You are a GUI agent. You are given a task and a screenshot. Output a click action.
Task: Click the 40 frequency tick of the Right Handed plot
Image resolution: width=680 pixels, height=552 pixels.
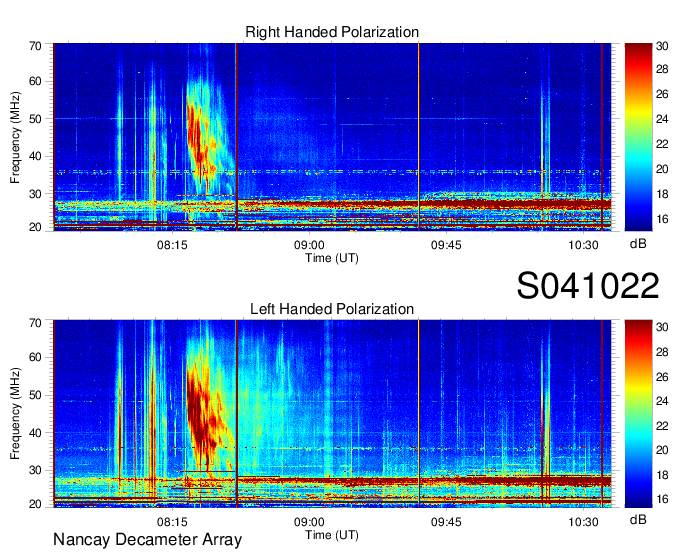[36, 156]
